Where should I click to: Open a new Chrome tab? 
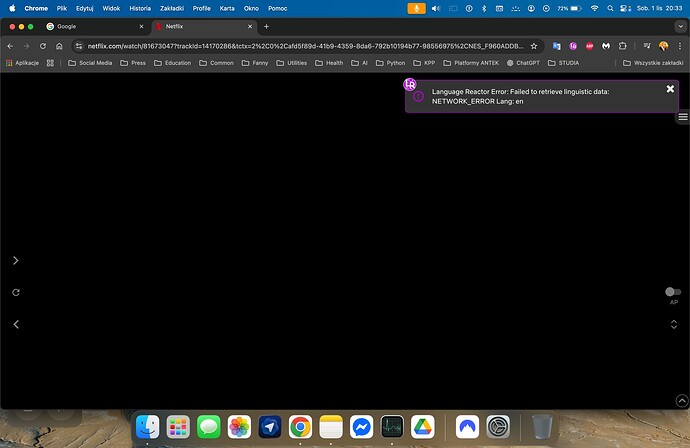[266, 26]
